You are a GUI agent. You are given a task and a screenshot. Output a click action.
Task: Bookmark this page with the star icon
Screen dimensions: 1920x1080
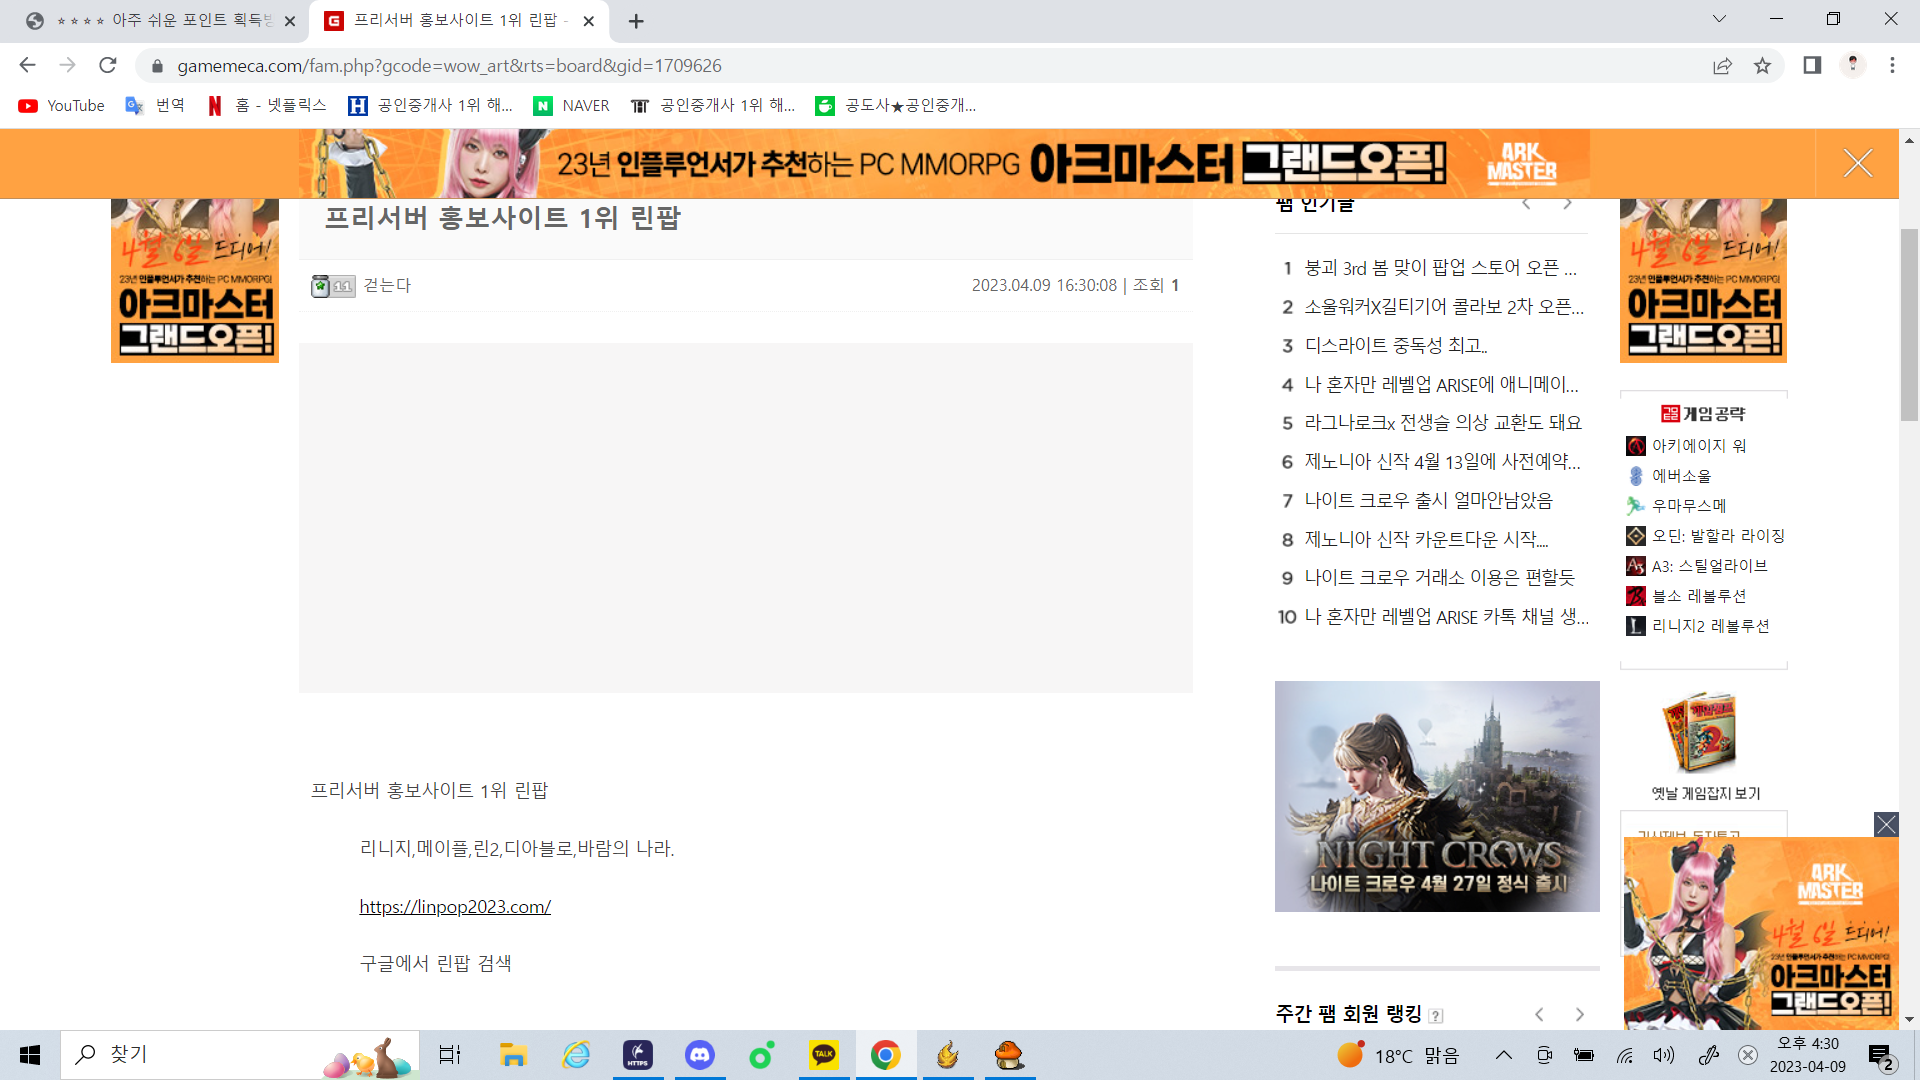click(1762, 65)
